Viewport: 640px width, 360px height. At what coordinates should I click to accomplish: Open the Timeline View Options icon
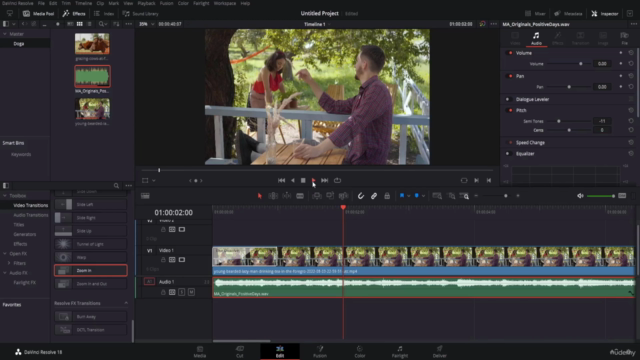(x=145, y=196)
